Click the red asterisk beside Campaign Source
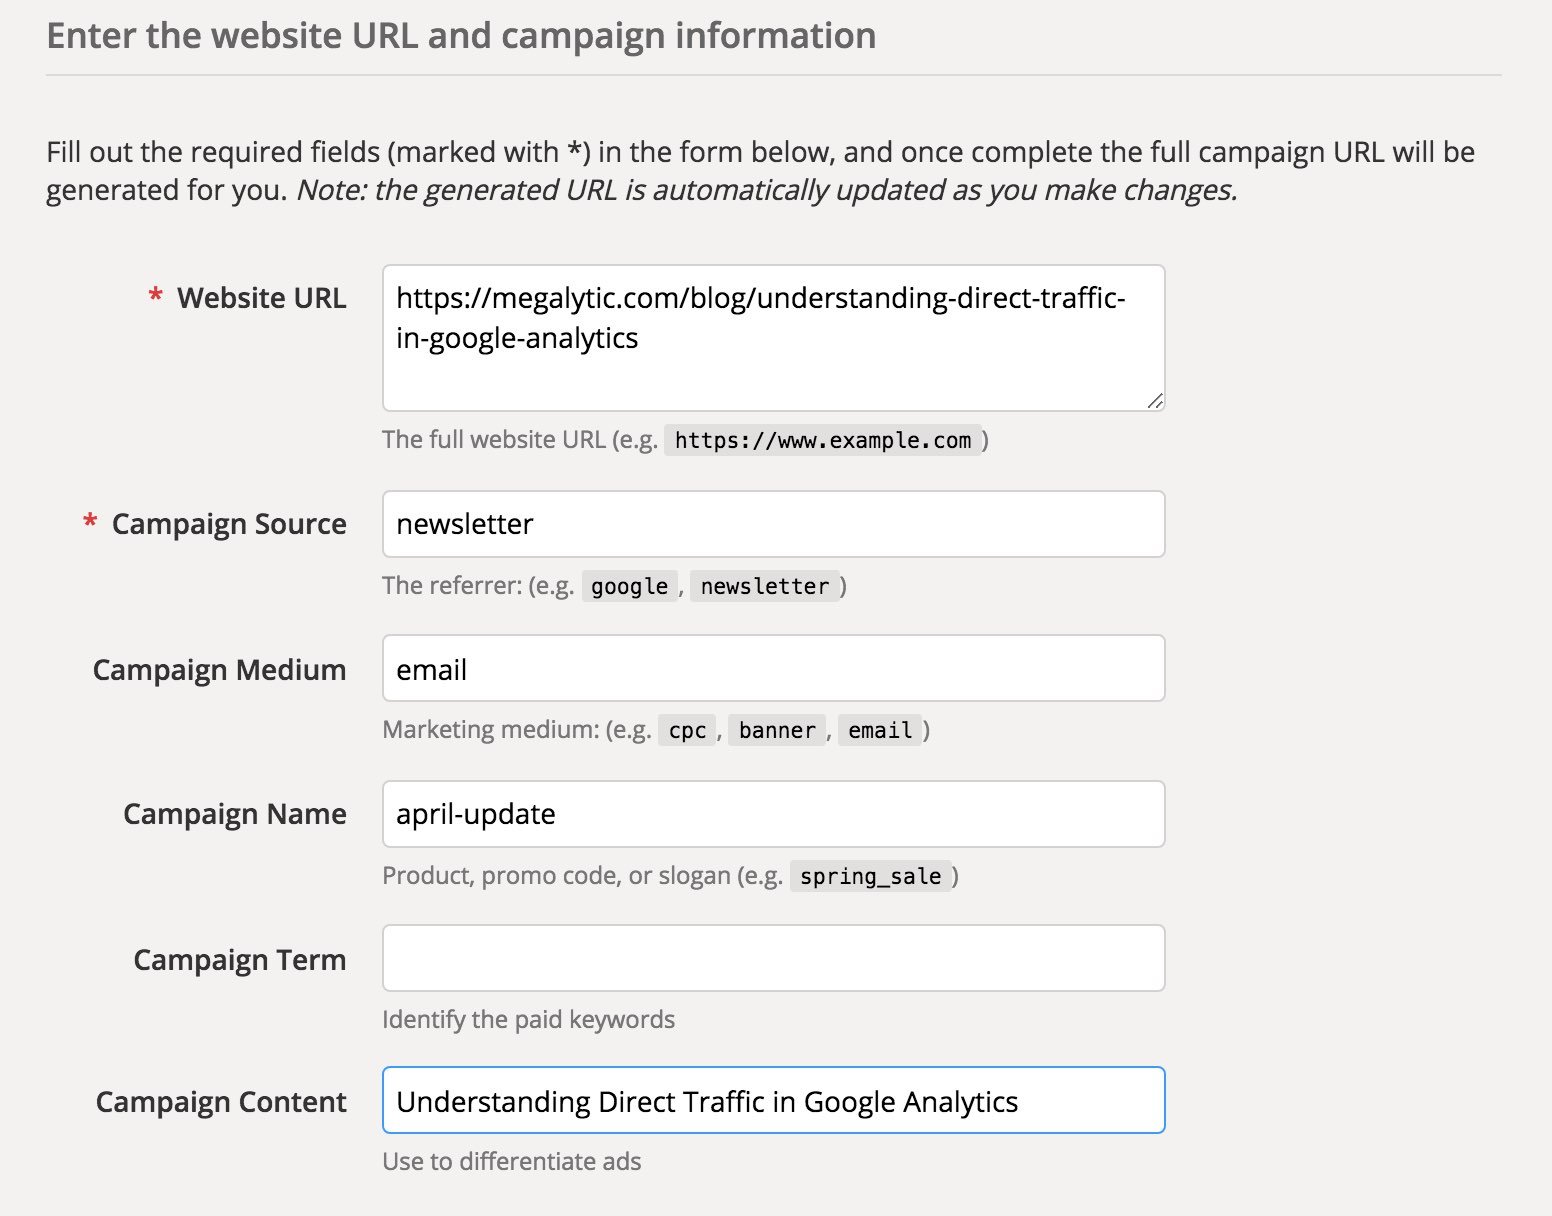 [90, 522]
